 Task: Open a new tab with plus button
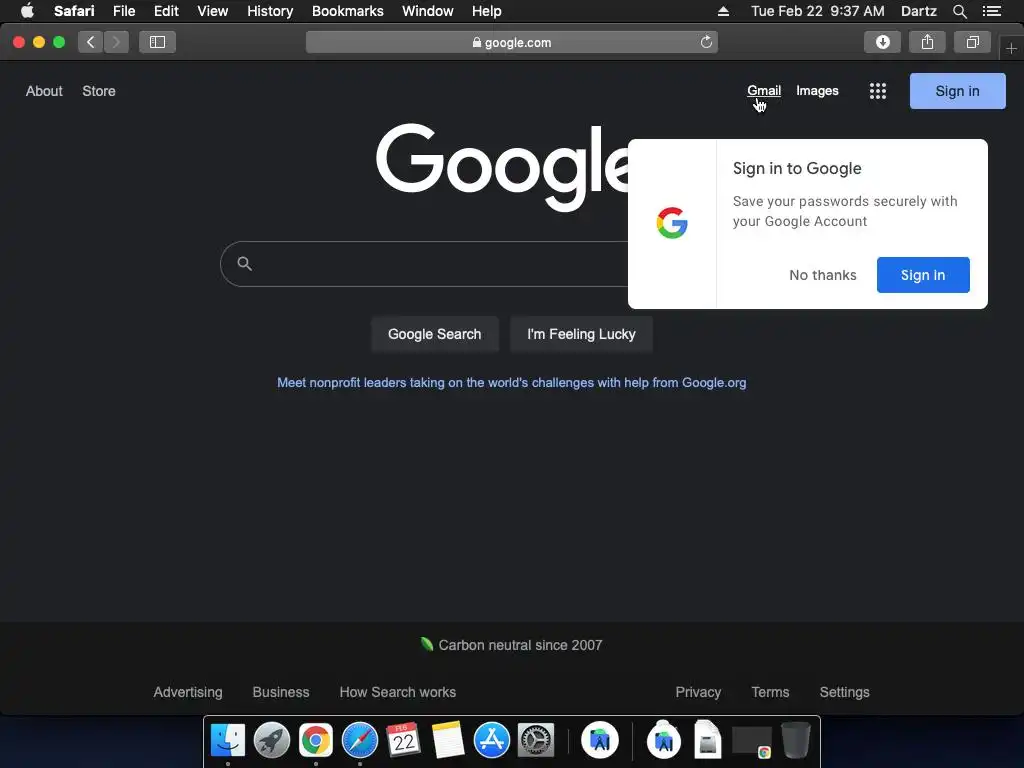click(1011, 48)
